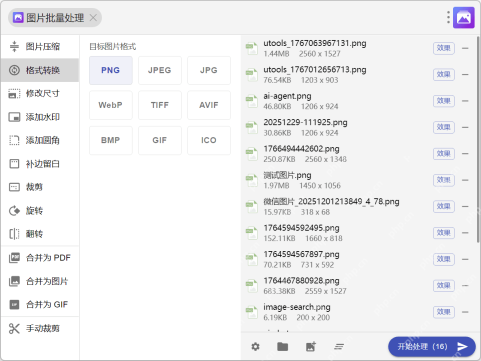Close the 图片批量处理 tag
Viewport: 481px width, 361px height.
(93, 18)
